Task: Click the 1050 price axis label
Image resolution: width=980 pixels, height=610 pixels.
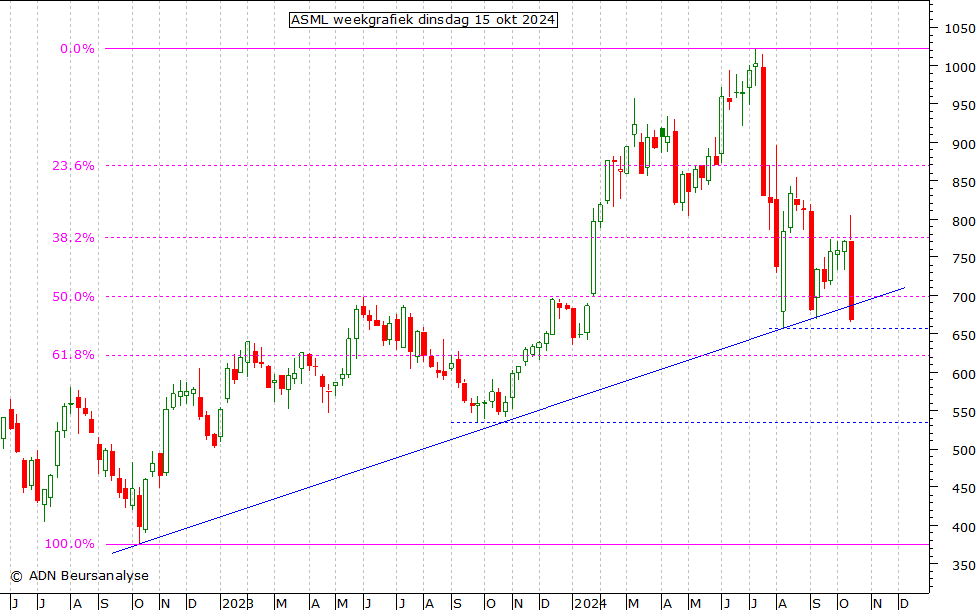Action: (959, 29)
